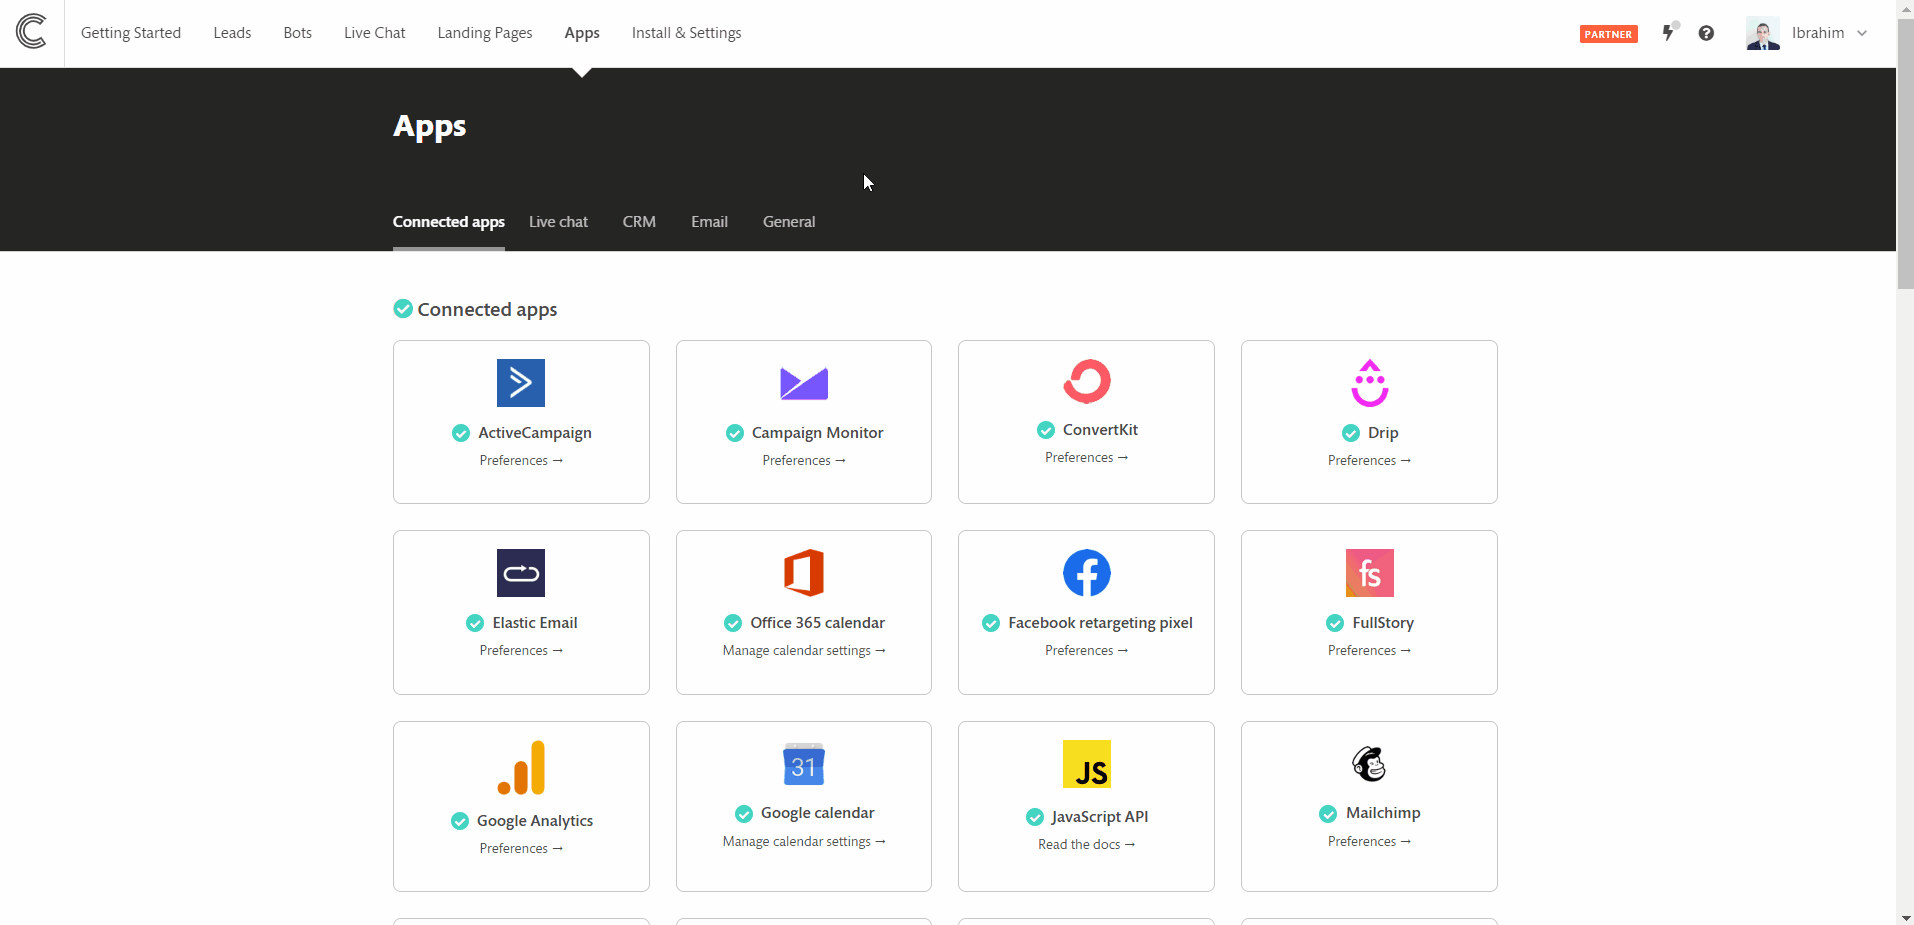Click the Elastic Email logo icon
1914x925 pixels.
pos(521,573)
